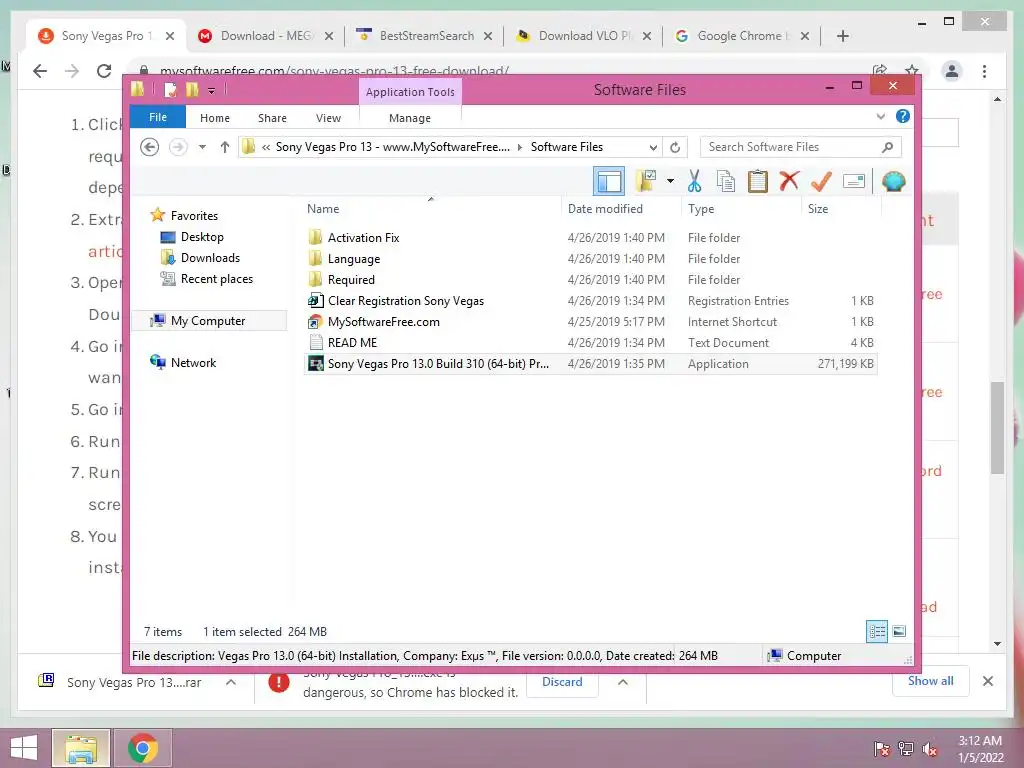Viewport: 1024px width, 768px height.
Task: Select Recent places in navigation pane
Action: (x=216, y=279)
